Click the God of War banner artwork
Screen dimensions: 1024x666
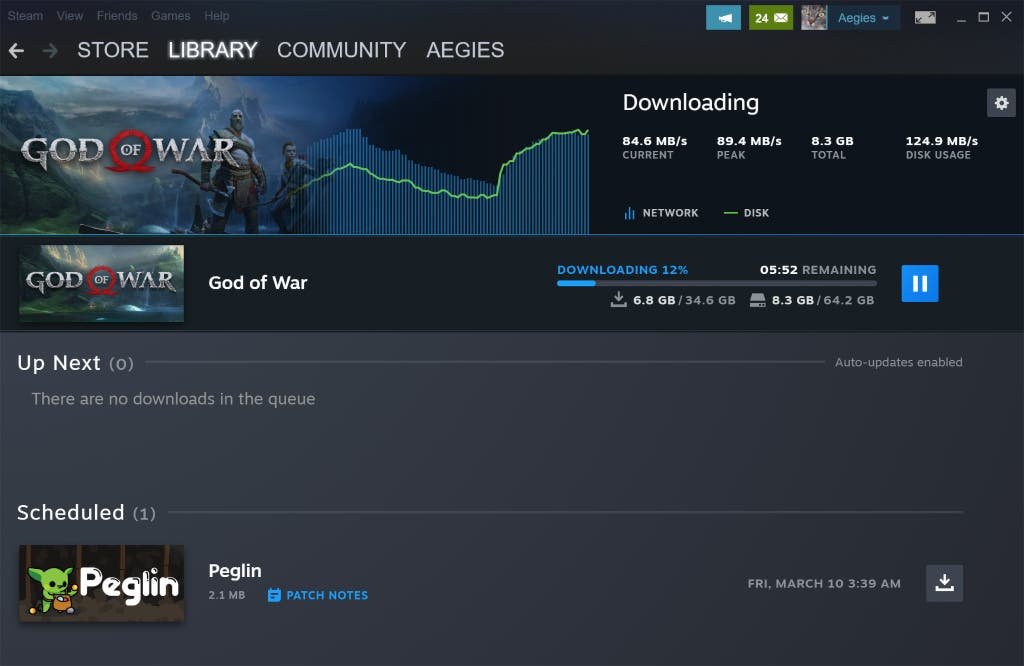click(150, 155)
